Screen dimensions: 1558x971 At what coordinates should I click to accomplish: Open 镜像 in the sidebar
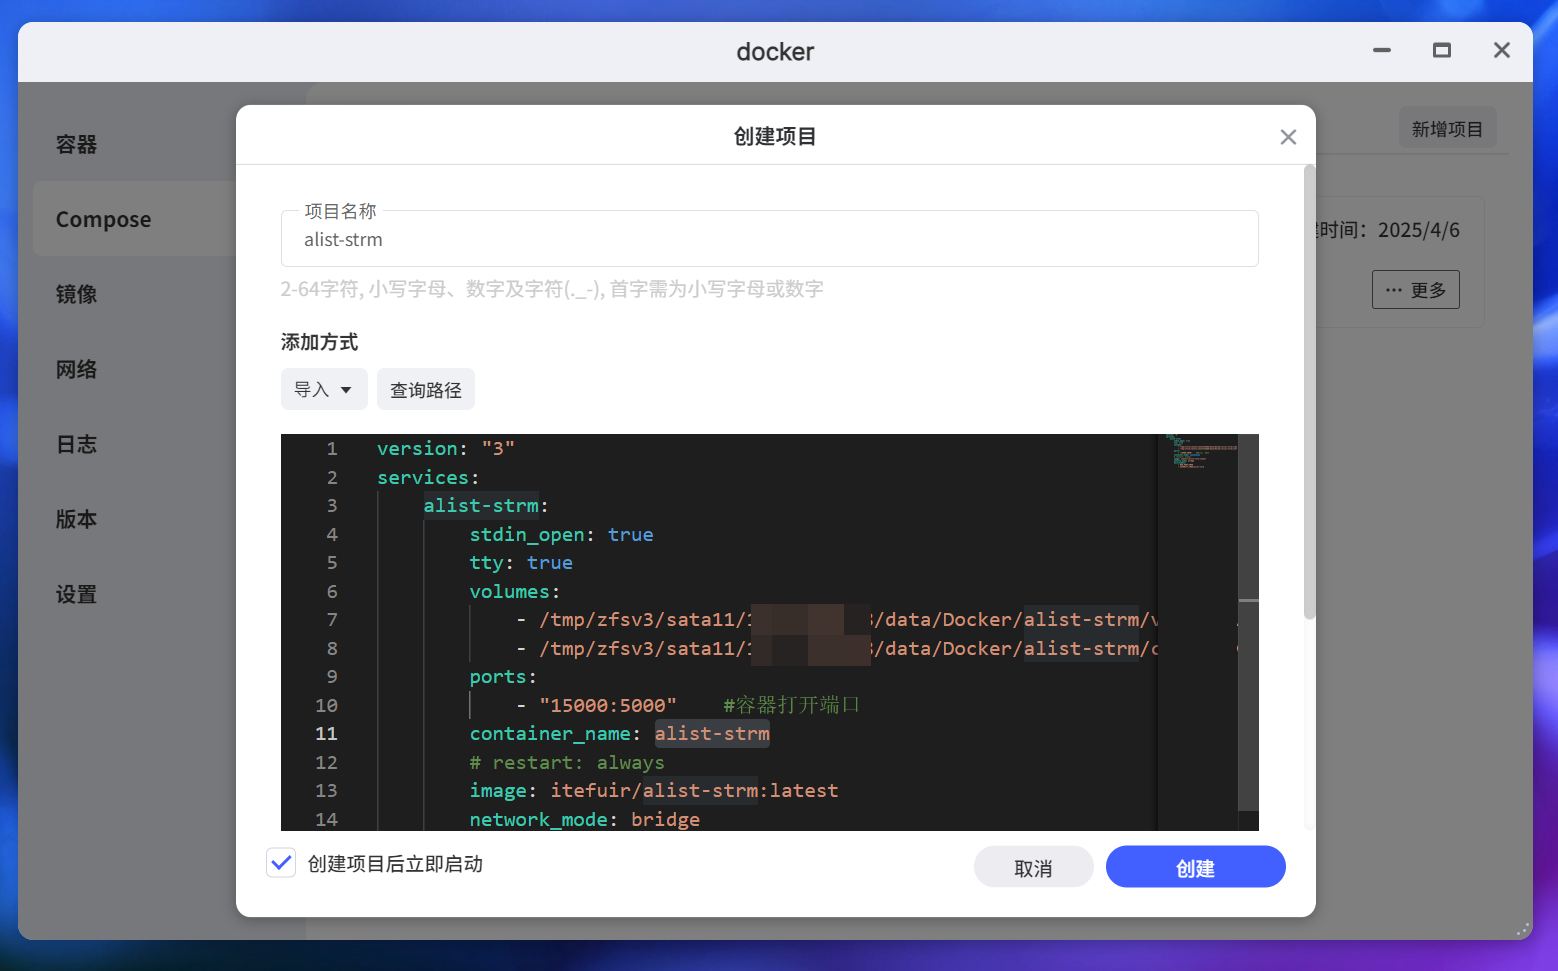click(x=77, y=294)
